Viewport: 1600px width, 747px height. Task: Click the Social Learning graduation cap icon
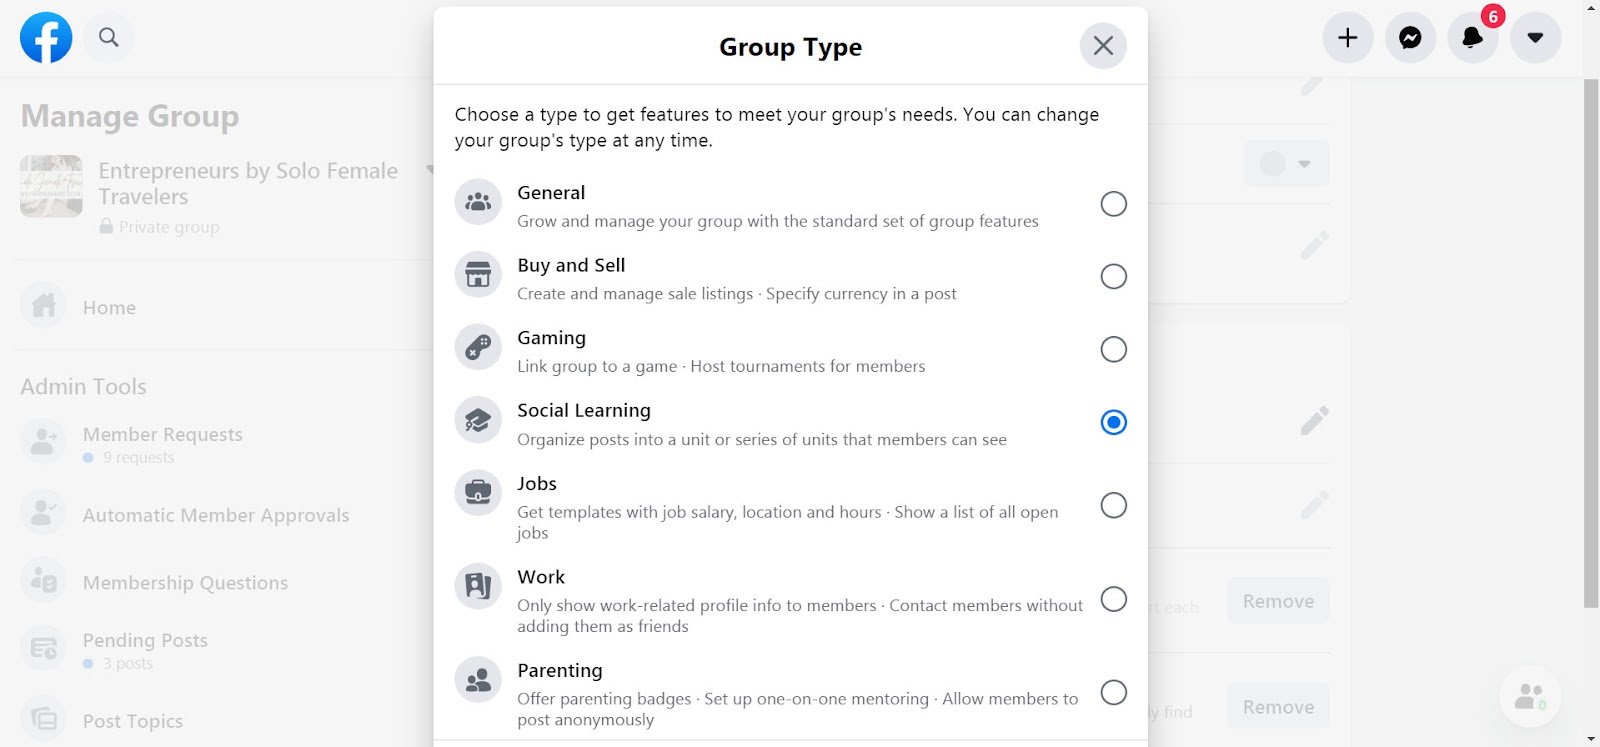pos(478,421)
